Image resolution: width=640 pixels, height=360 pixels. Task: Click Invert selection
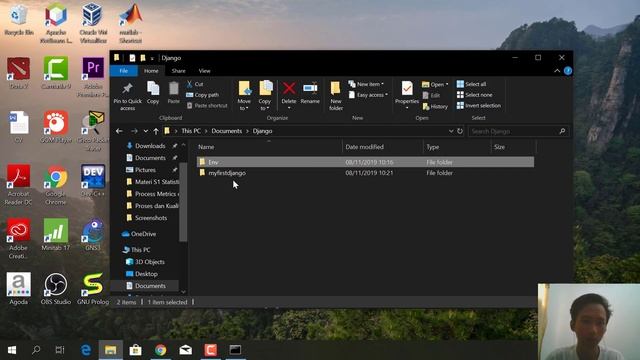point(478,105)
